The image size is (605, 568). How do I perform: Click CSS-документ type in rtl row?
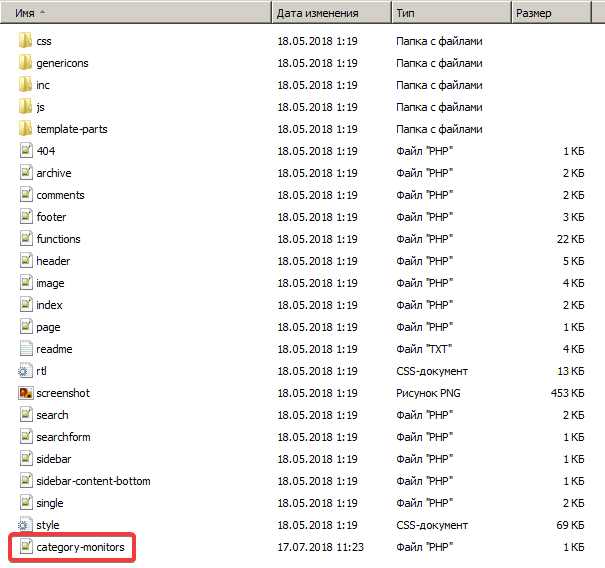432,371
